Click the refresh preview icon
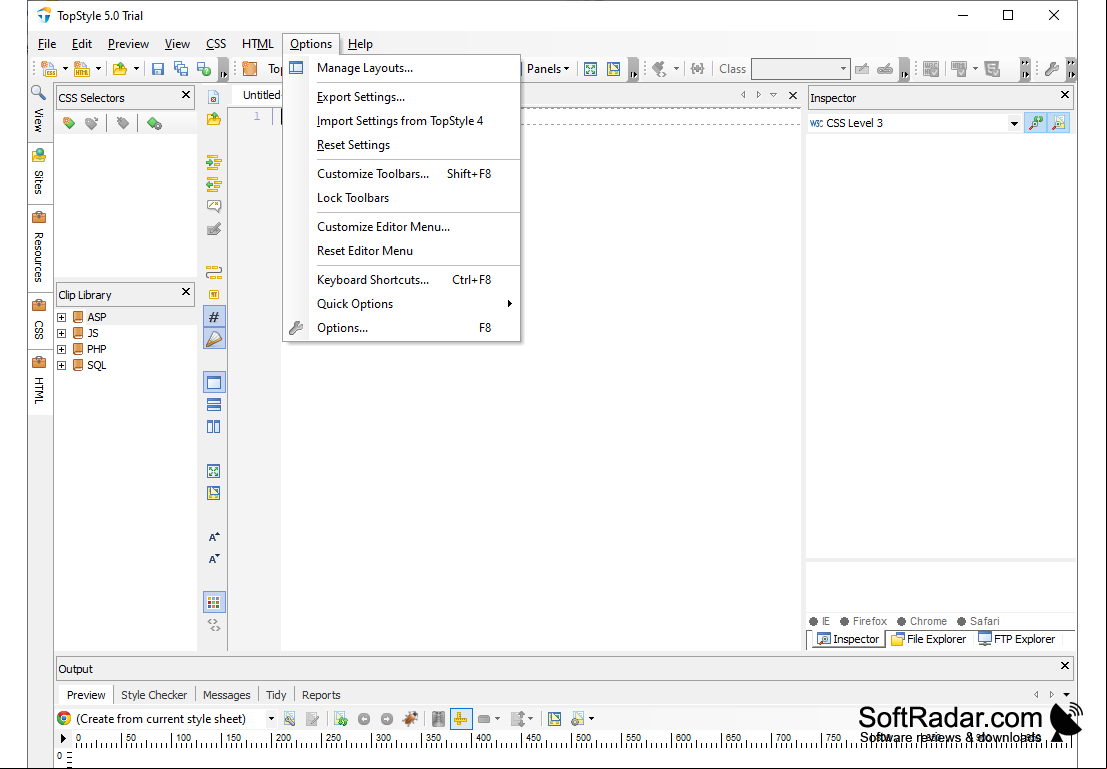Viewport: 1107px width, 769px height. point(341,719)
